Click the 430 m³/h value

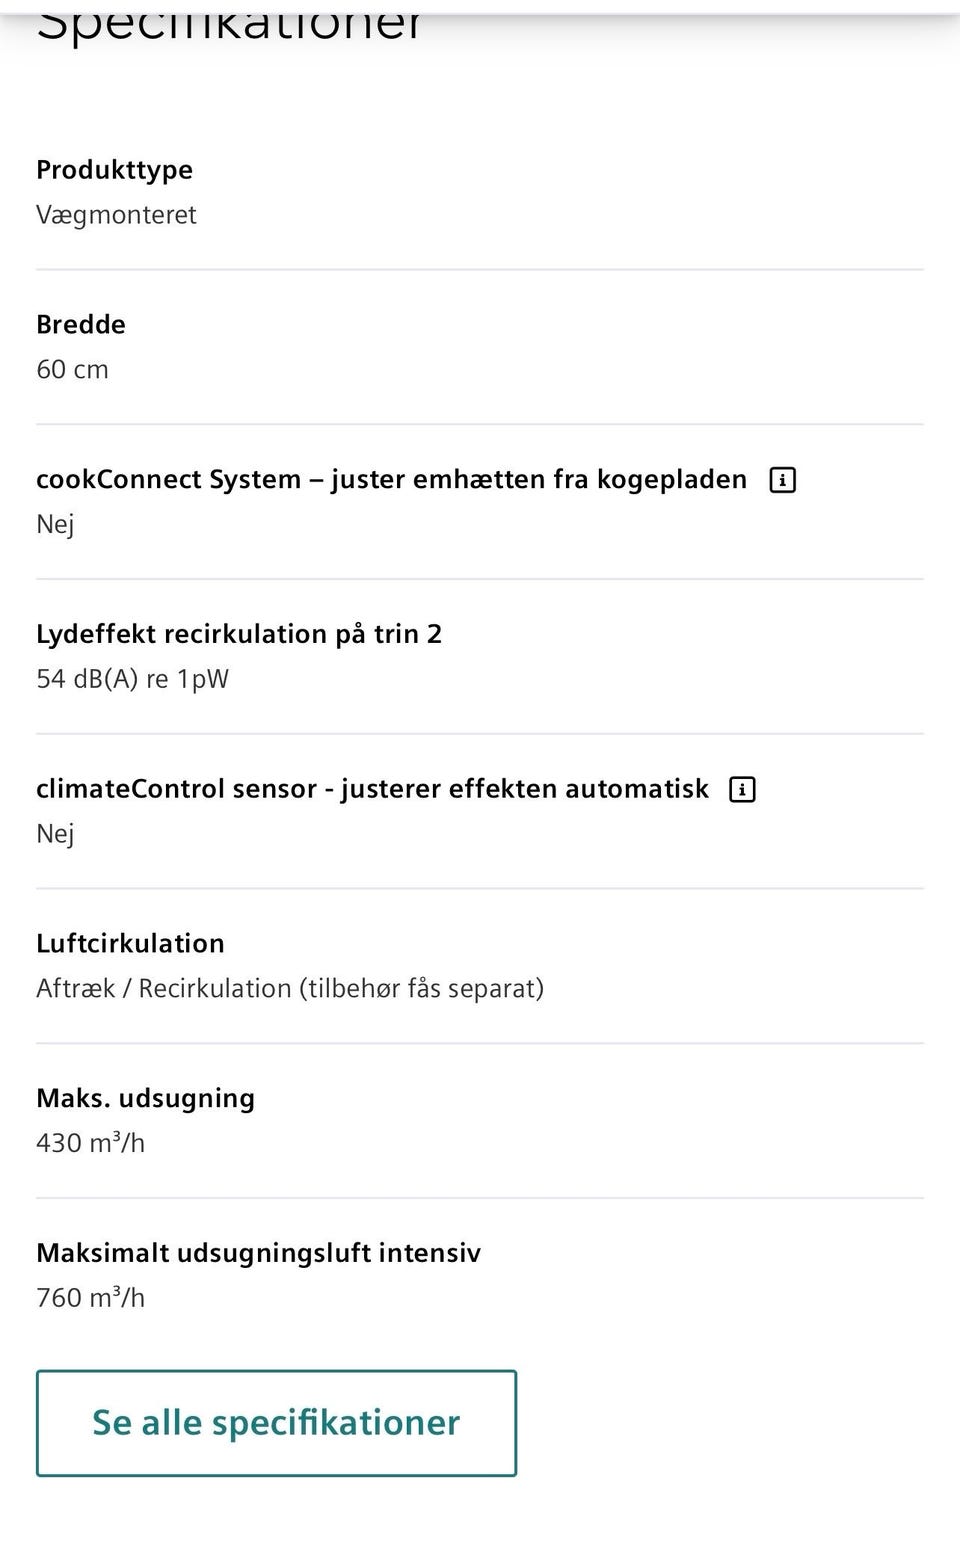(90, 1142)
